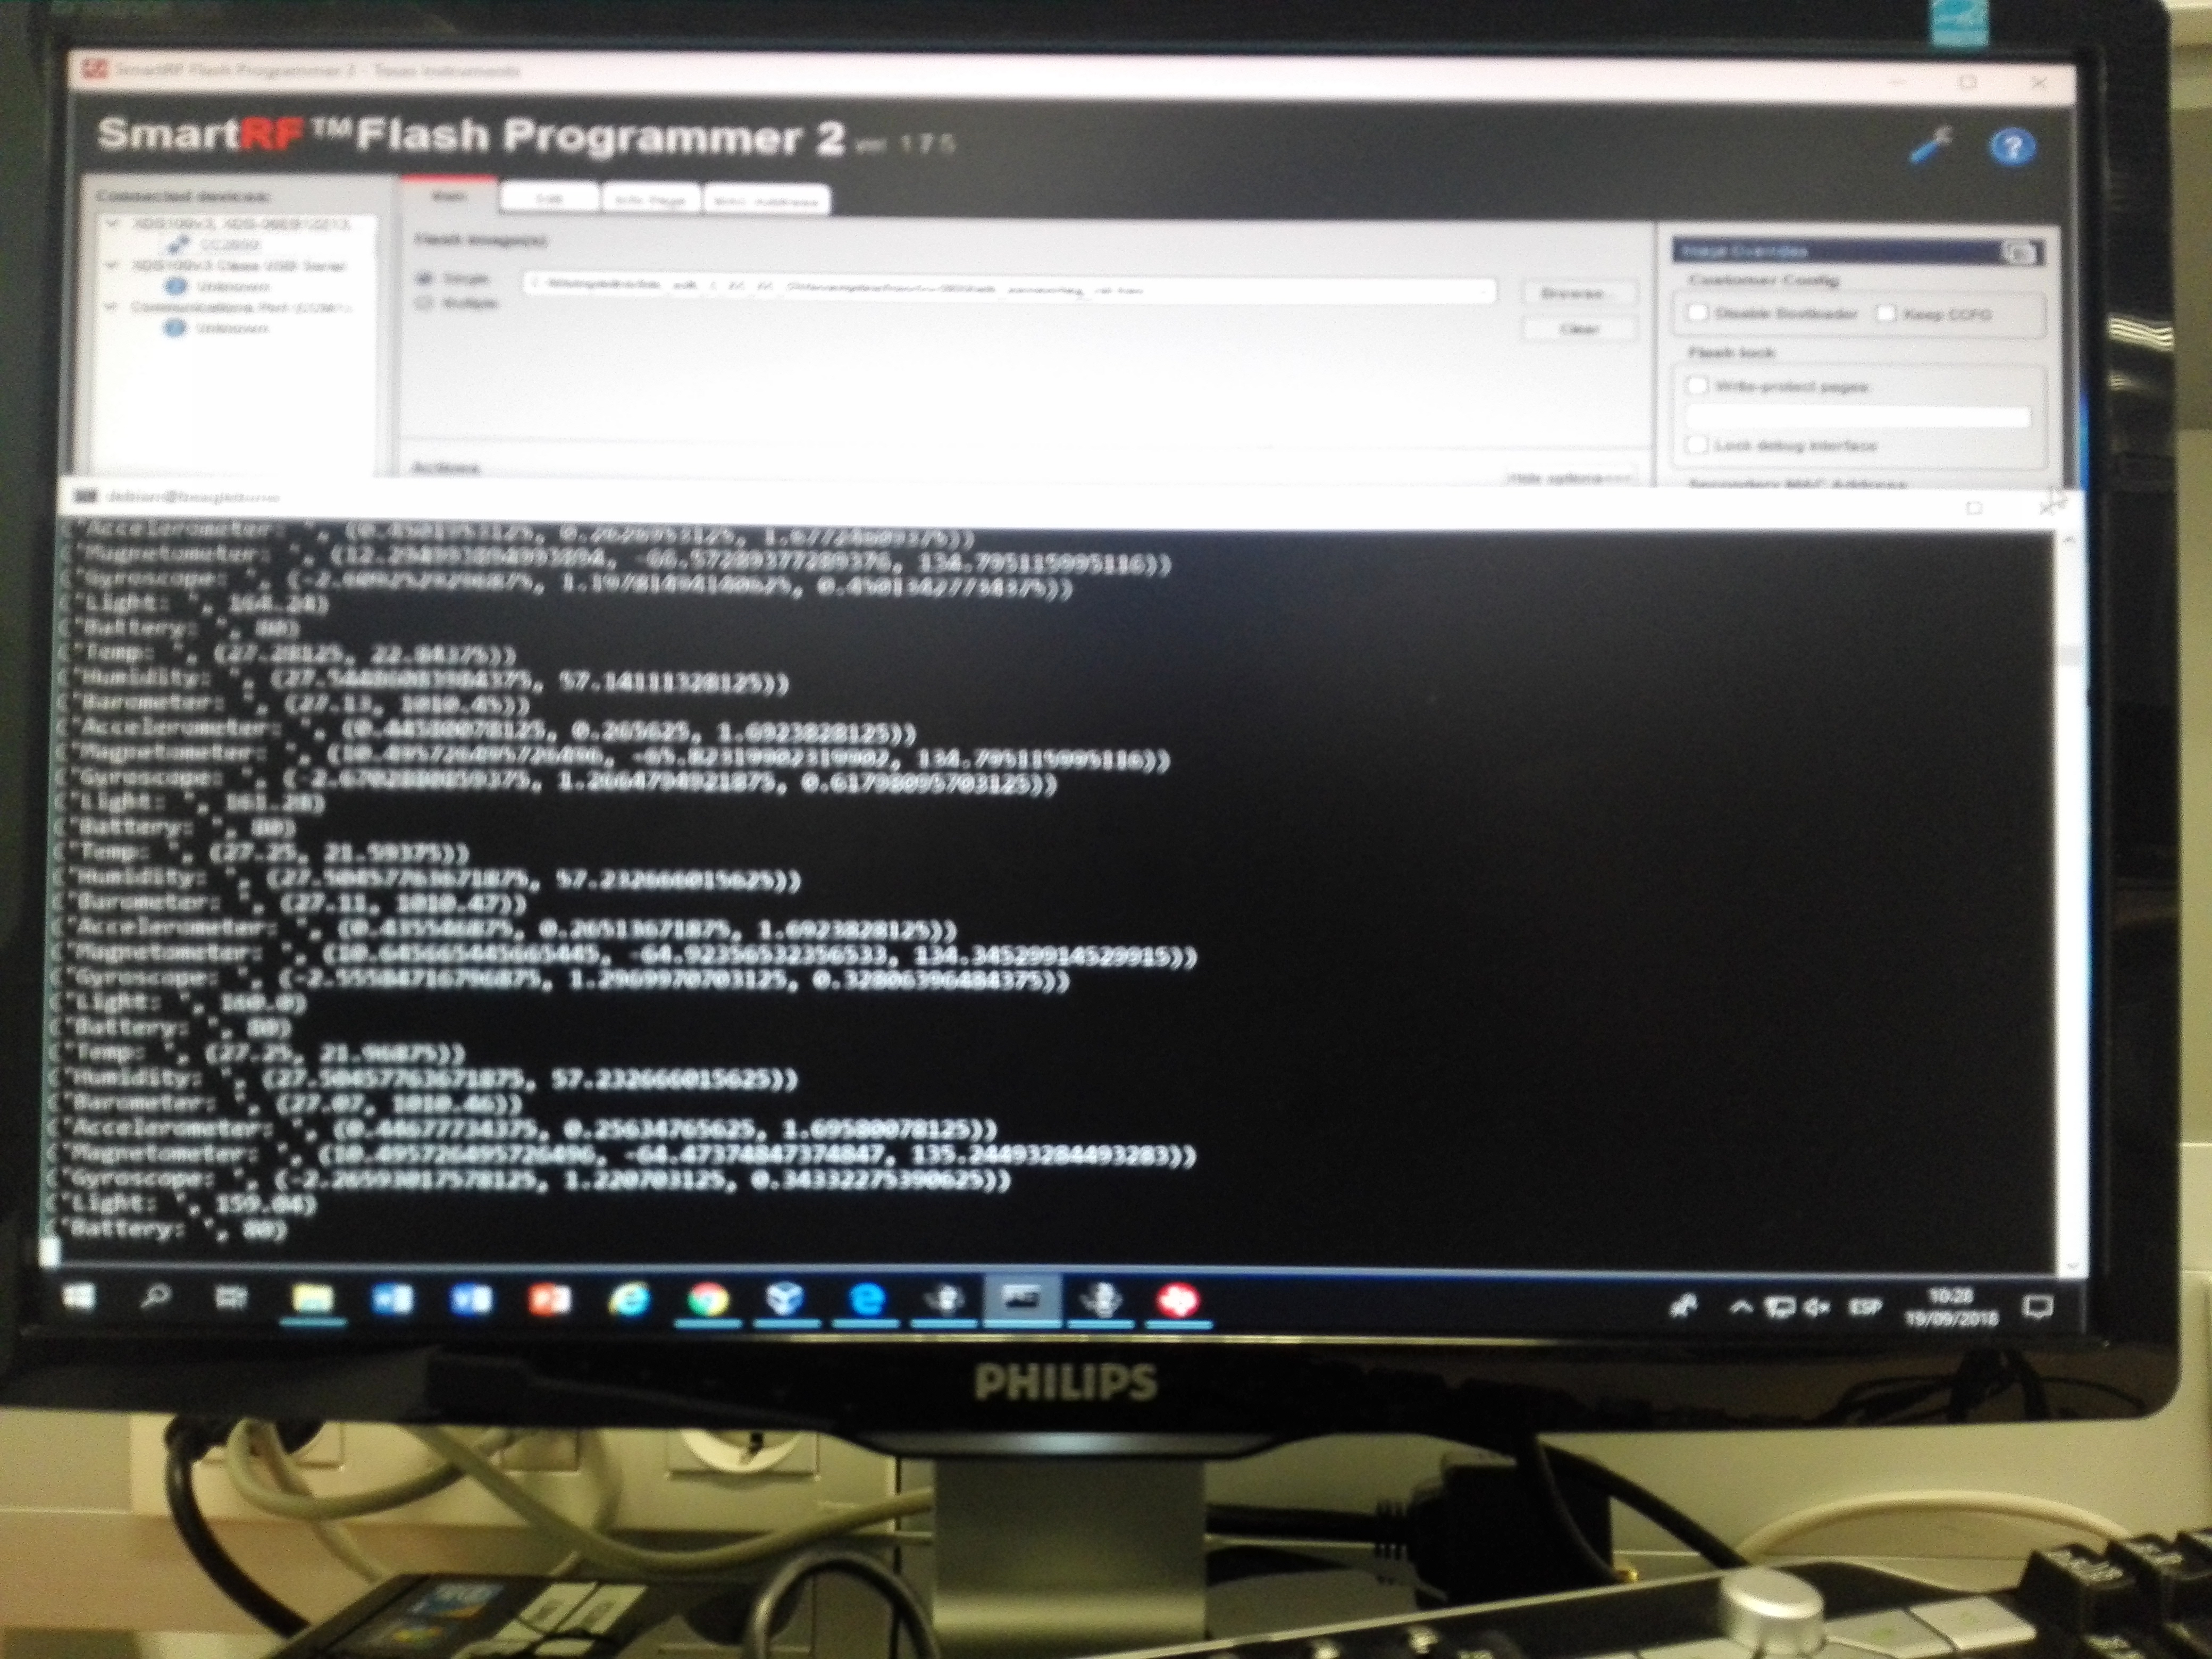Viewport: 2212px width, 1659px height.
Task: Collapse the Communications Port tree node
Action: pyautogui.click(x=110, y=307)
